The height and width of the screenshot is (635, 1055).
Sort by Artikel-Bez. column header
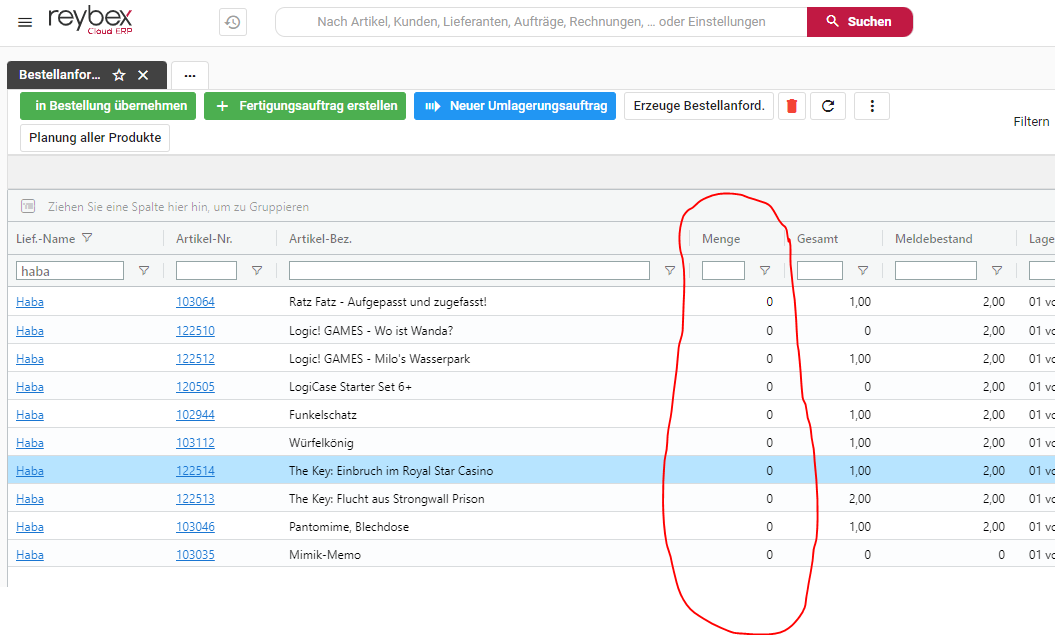(320, 239)
